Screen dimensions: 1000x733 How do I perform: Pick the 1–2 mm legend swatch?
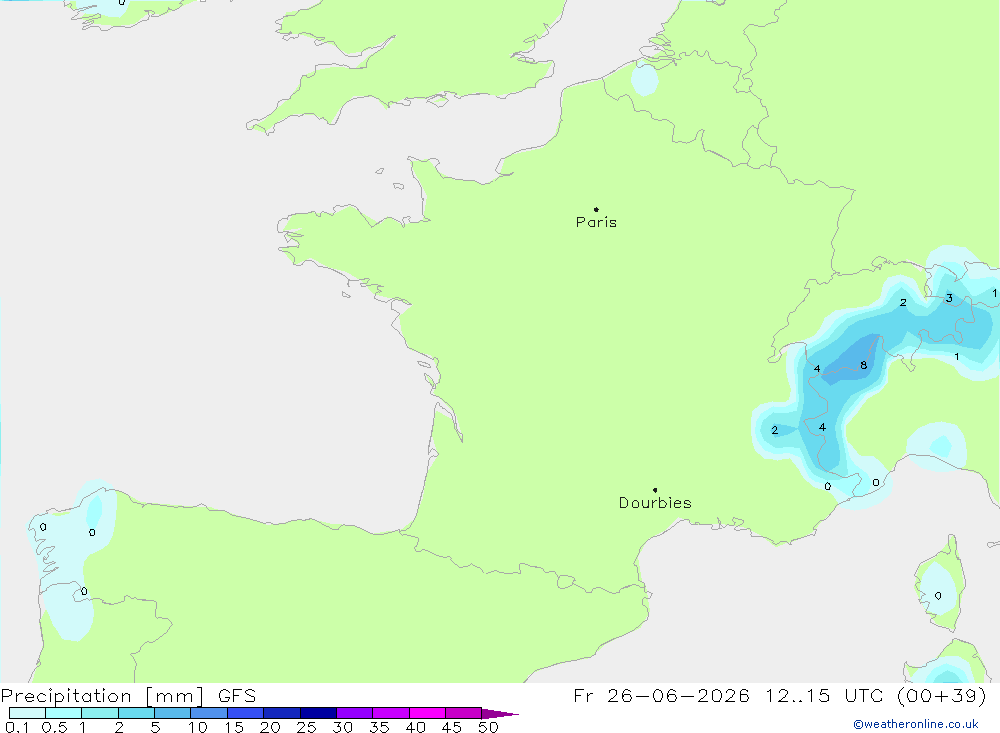100,713
